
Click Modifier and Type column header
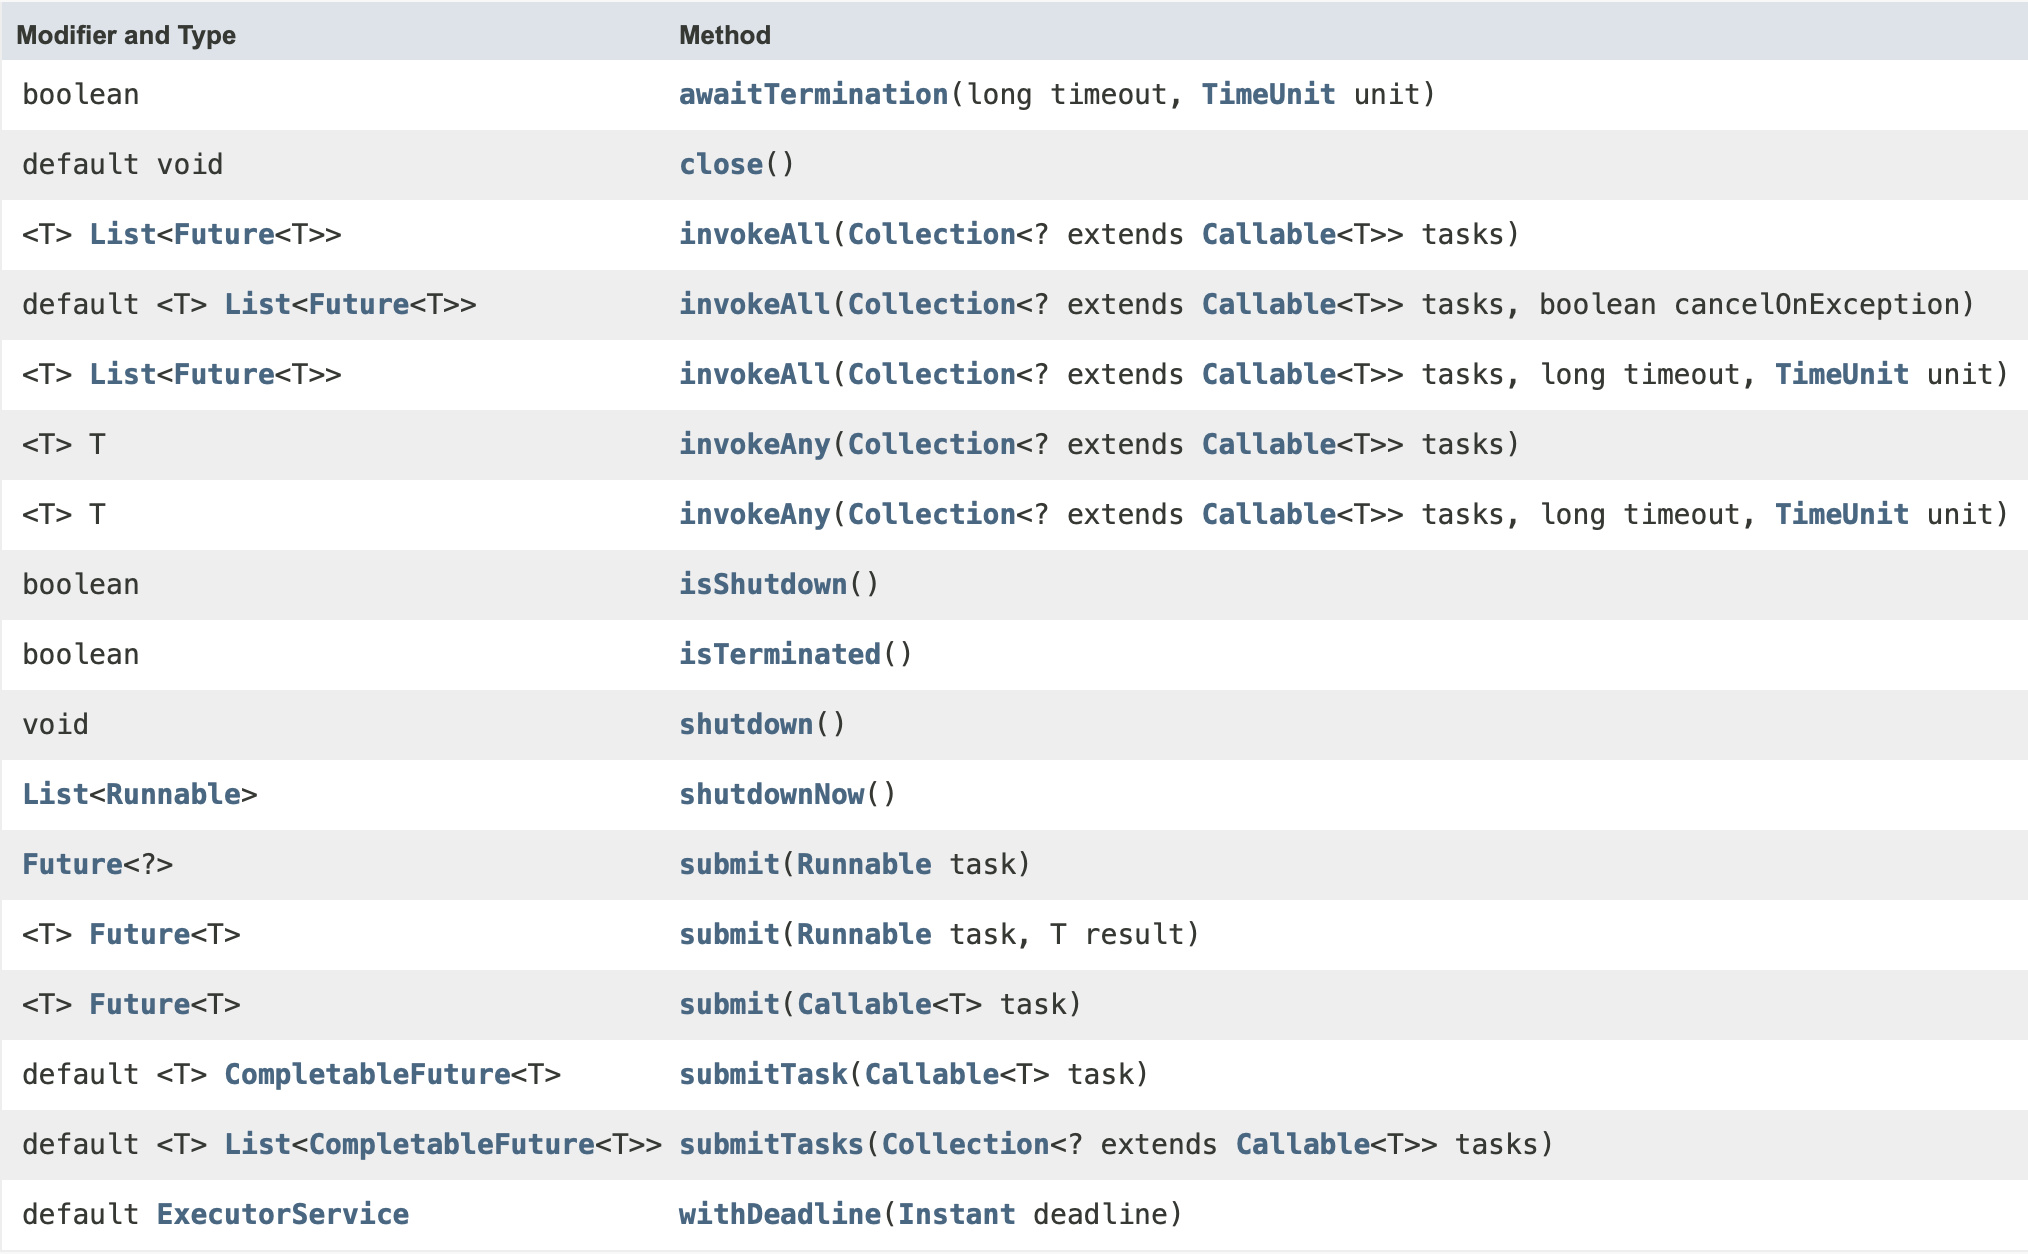(126, 35)
